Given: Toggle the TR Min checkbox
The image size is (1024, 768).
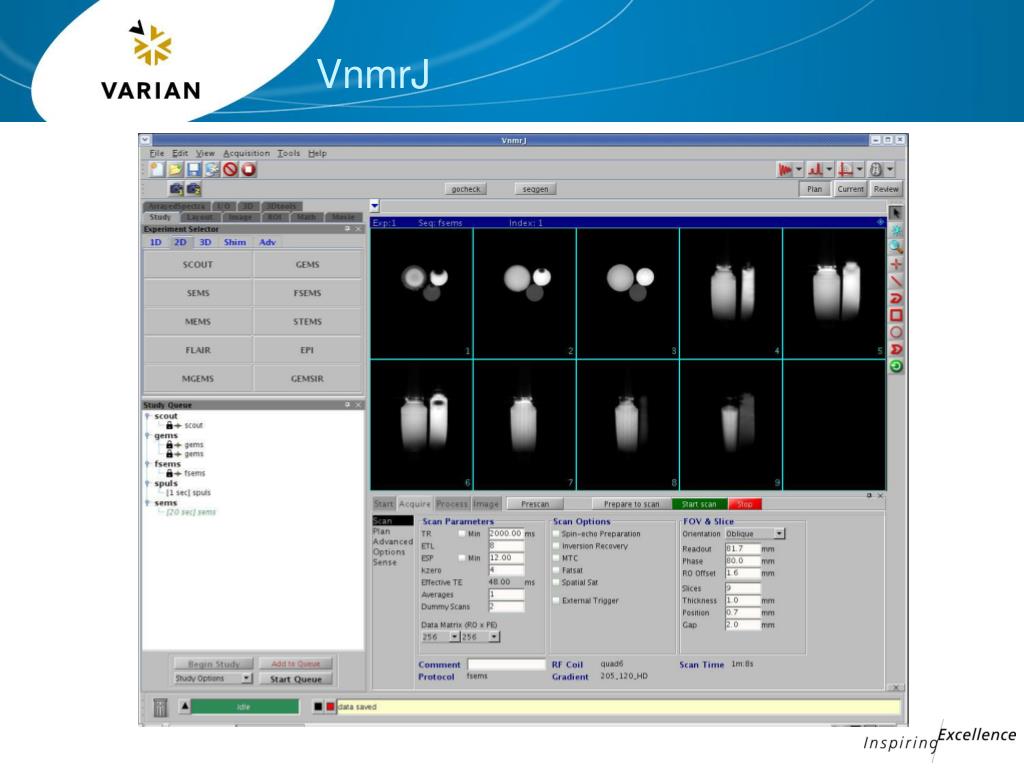Looking at the screenshot, I should 462,534.
